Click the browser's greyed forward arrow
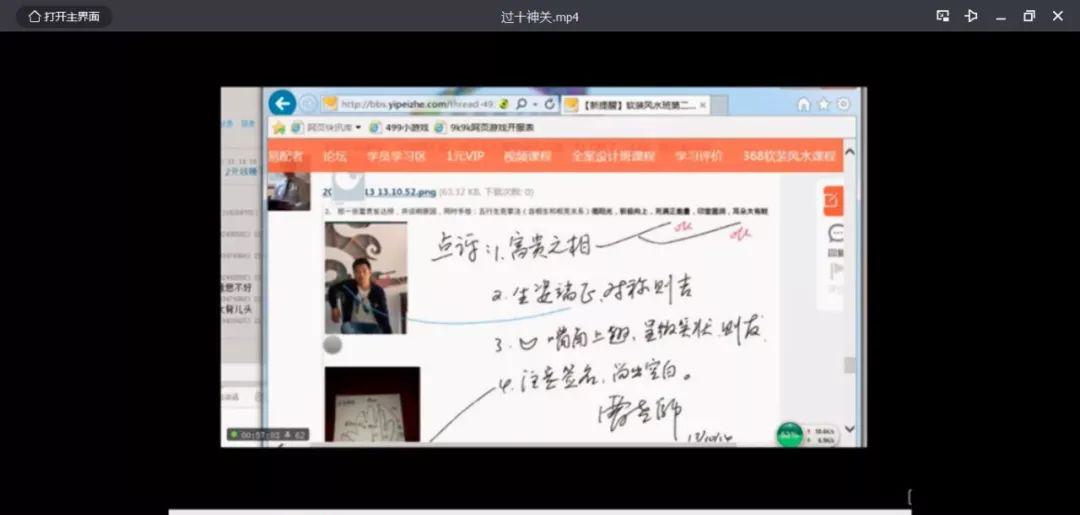The image size is (1080, 515). point(309,104)
